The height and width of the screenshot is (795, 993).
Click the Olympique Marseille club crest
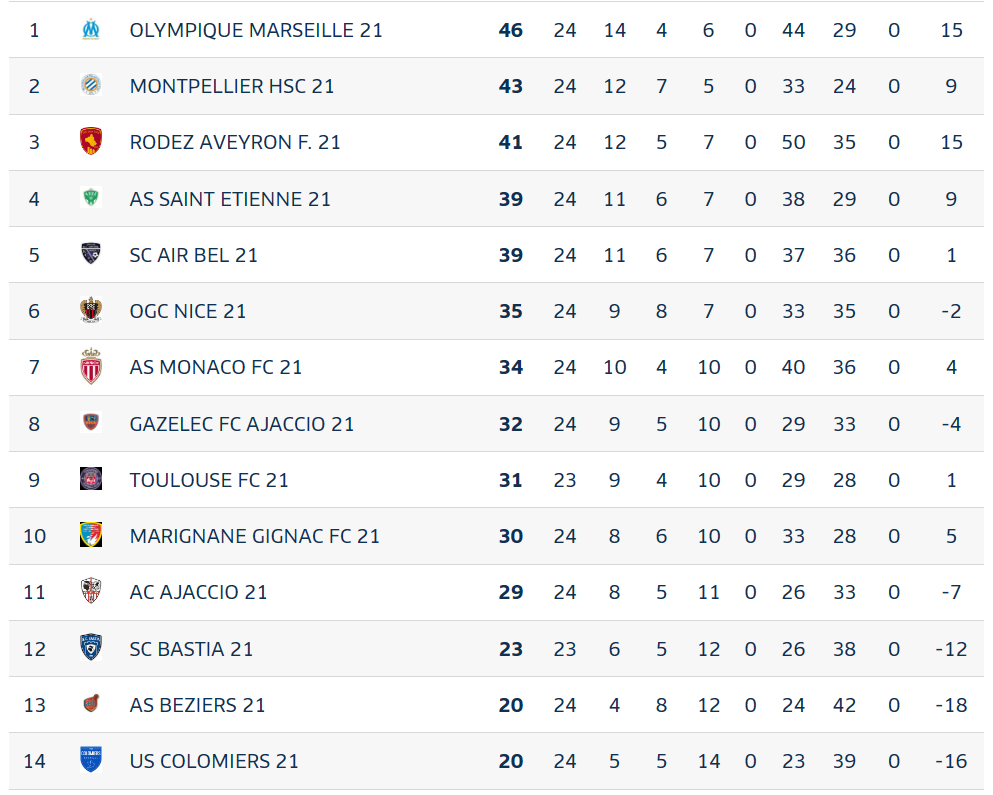point(91,30)
